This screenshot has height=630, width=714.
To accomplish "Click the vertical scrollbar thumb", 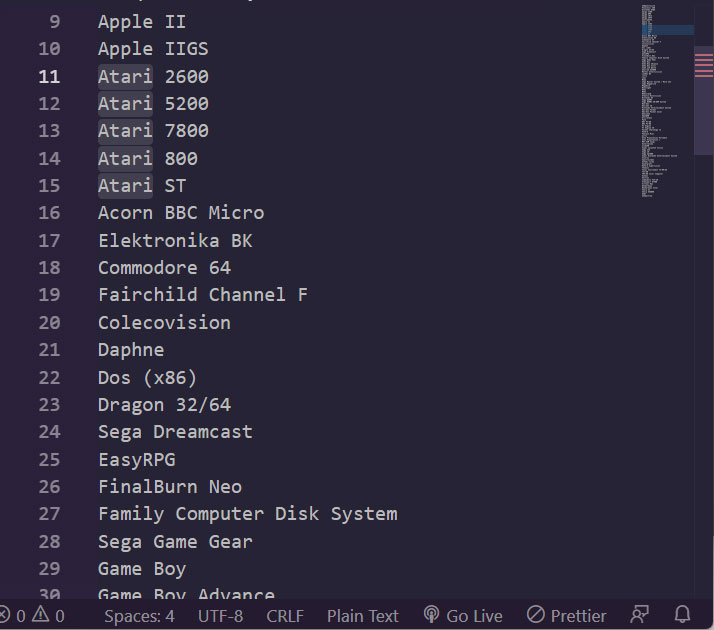I will [x=704, y=100].
